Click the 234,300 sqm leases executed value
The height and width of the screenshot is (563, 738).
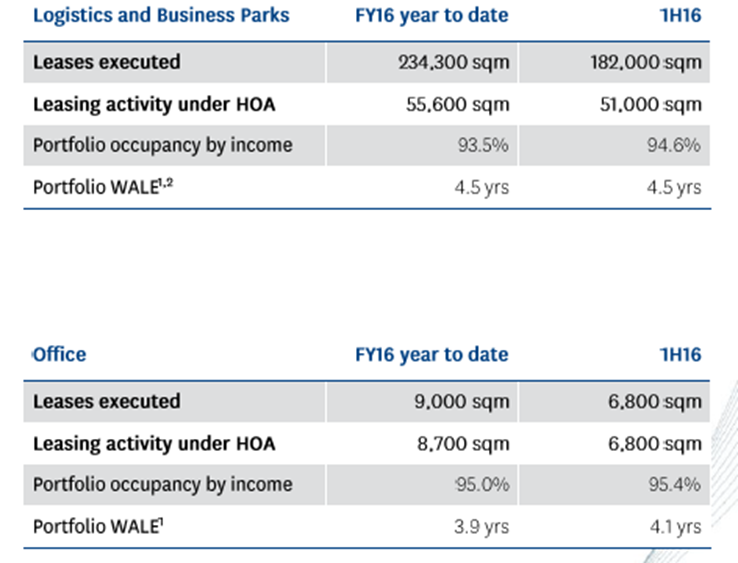pos(454,62)
